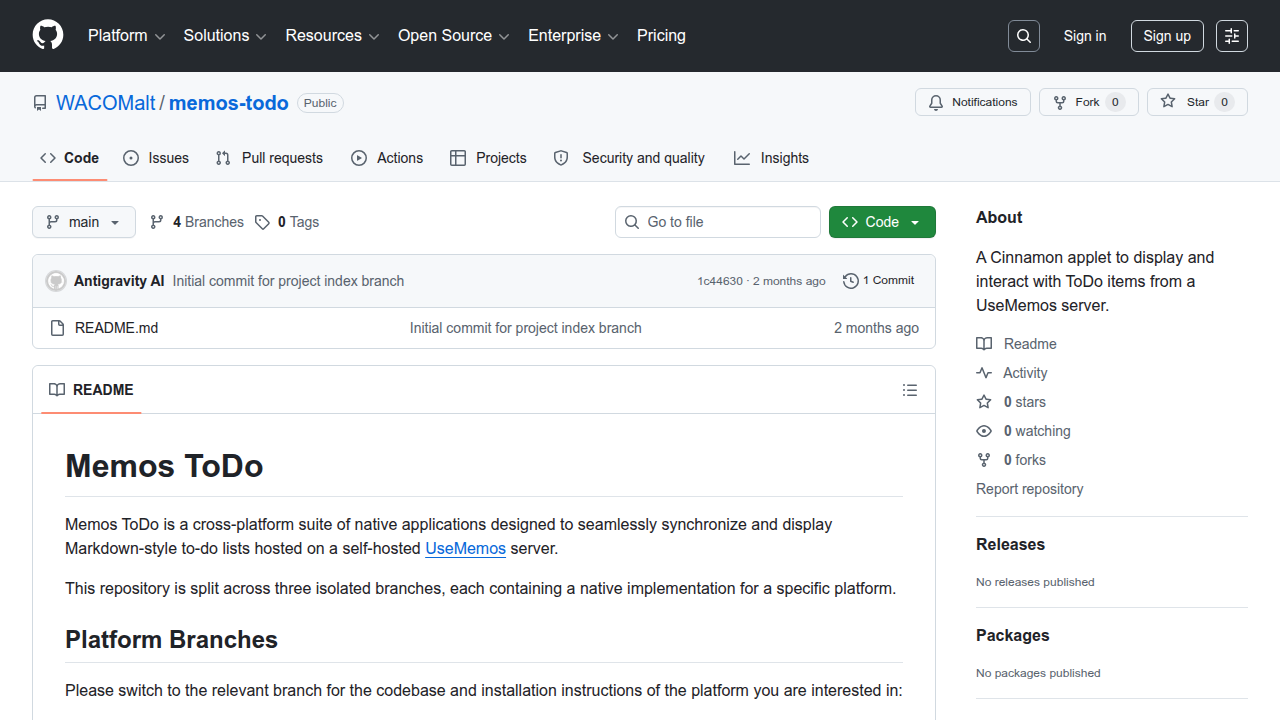
Task: Star this repository
Action: click(1197, 102)
